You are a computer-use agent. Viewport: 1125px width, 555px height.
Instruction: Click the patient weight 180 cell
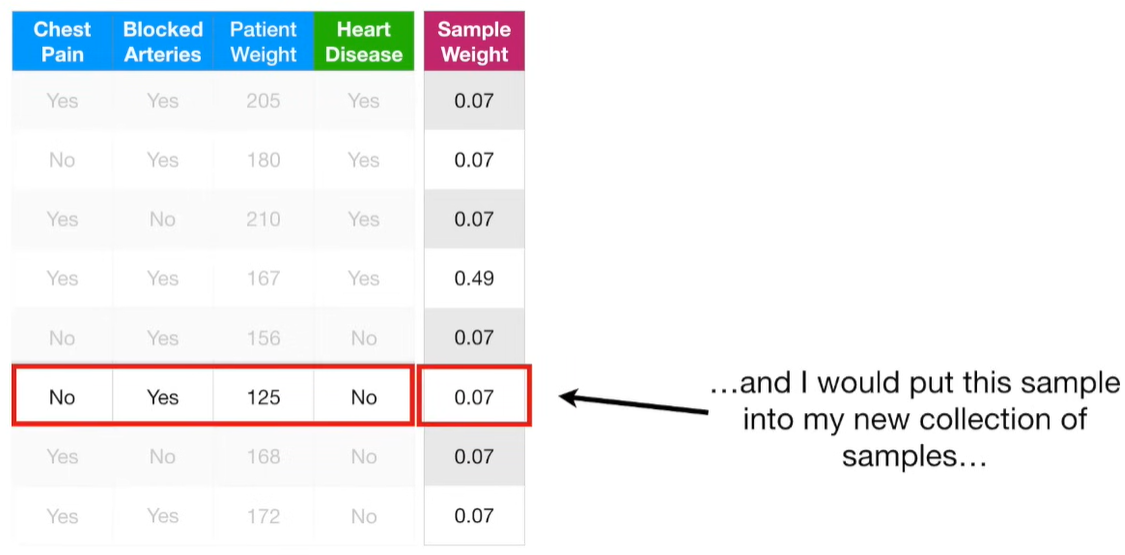263,160
